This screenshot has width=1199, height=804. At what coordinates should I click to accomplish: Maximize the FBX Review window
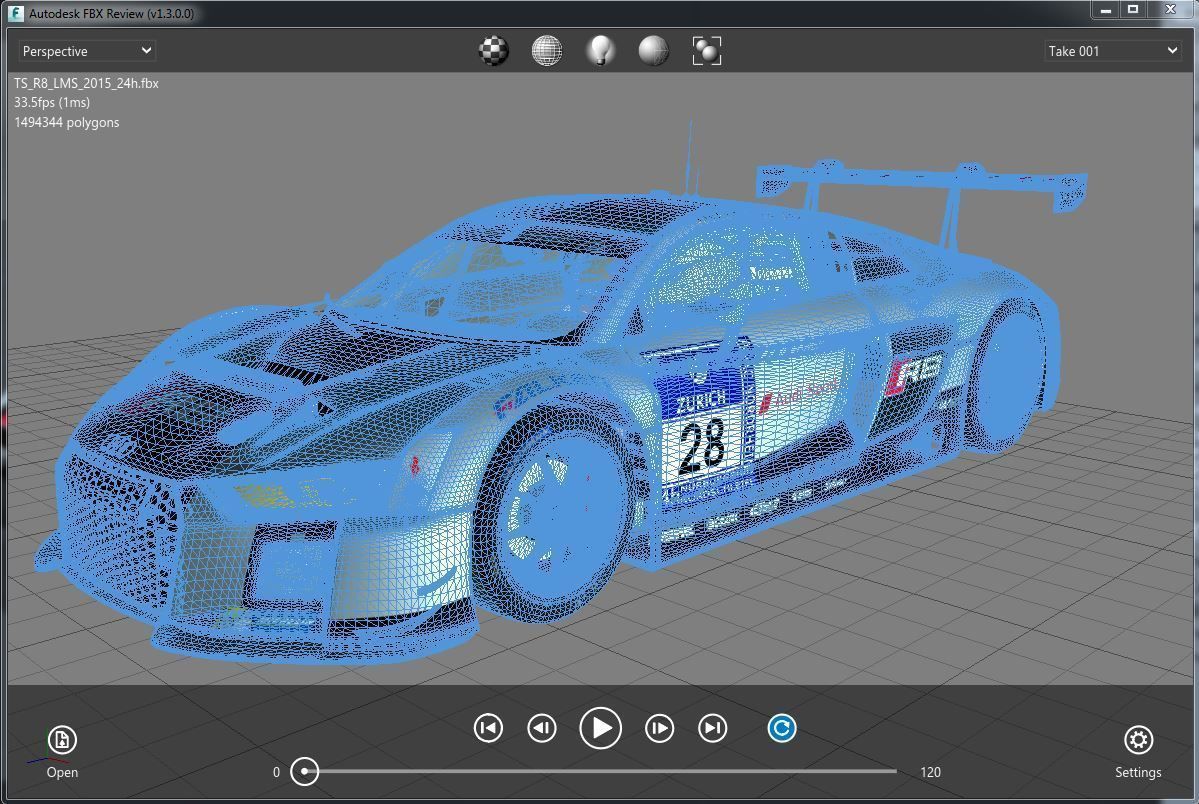pyautogui.click(x=1133, y=9)
